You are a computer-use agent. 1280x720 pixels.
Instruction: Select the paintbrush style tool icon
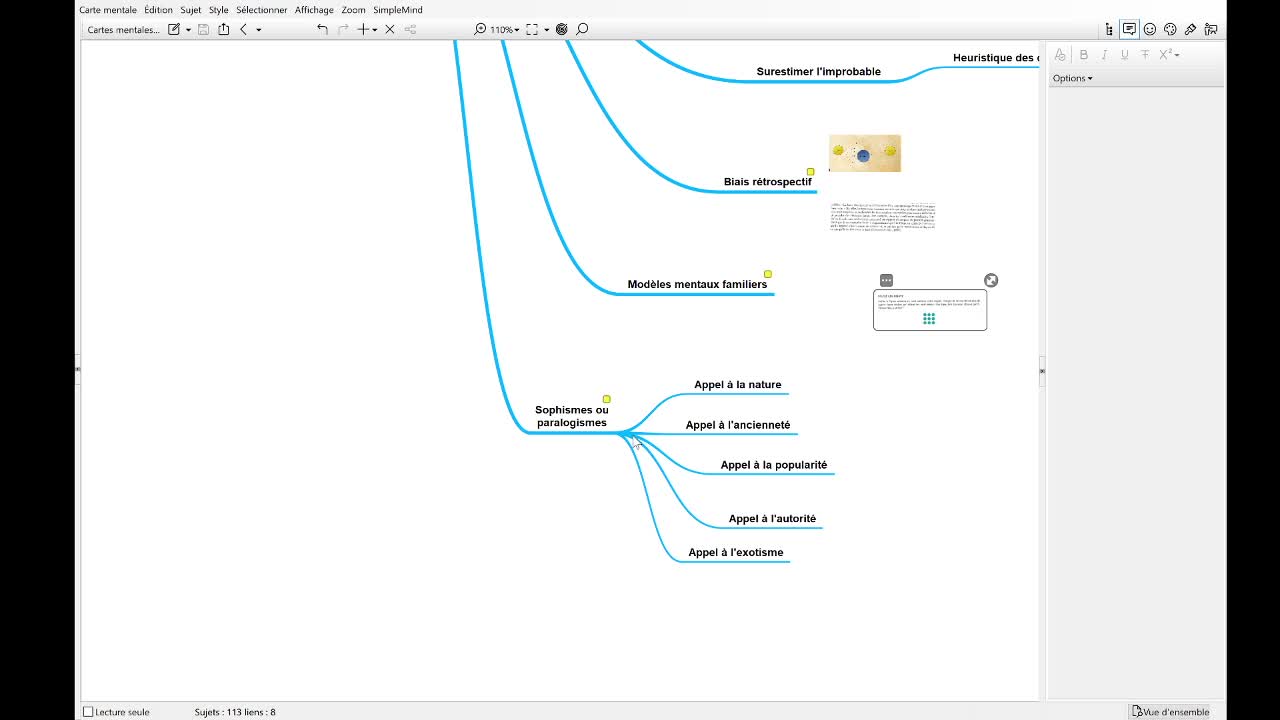1190,30
